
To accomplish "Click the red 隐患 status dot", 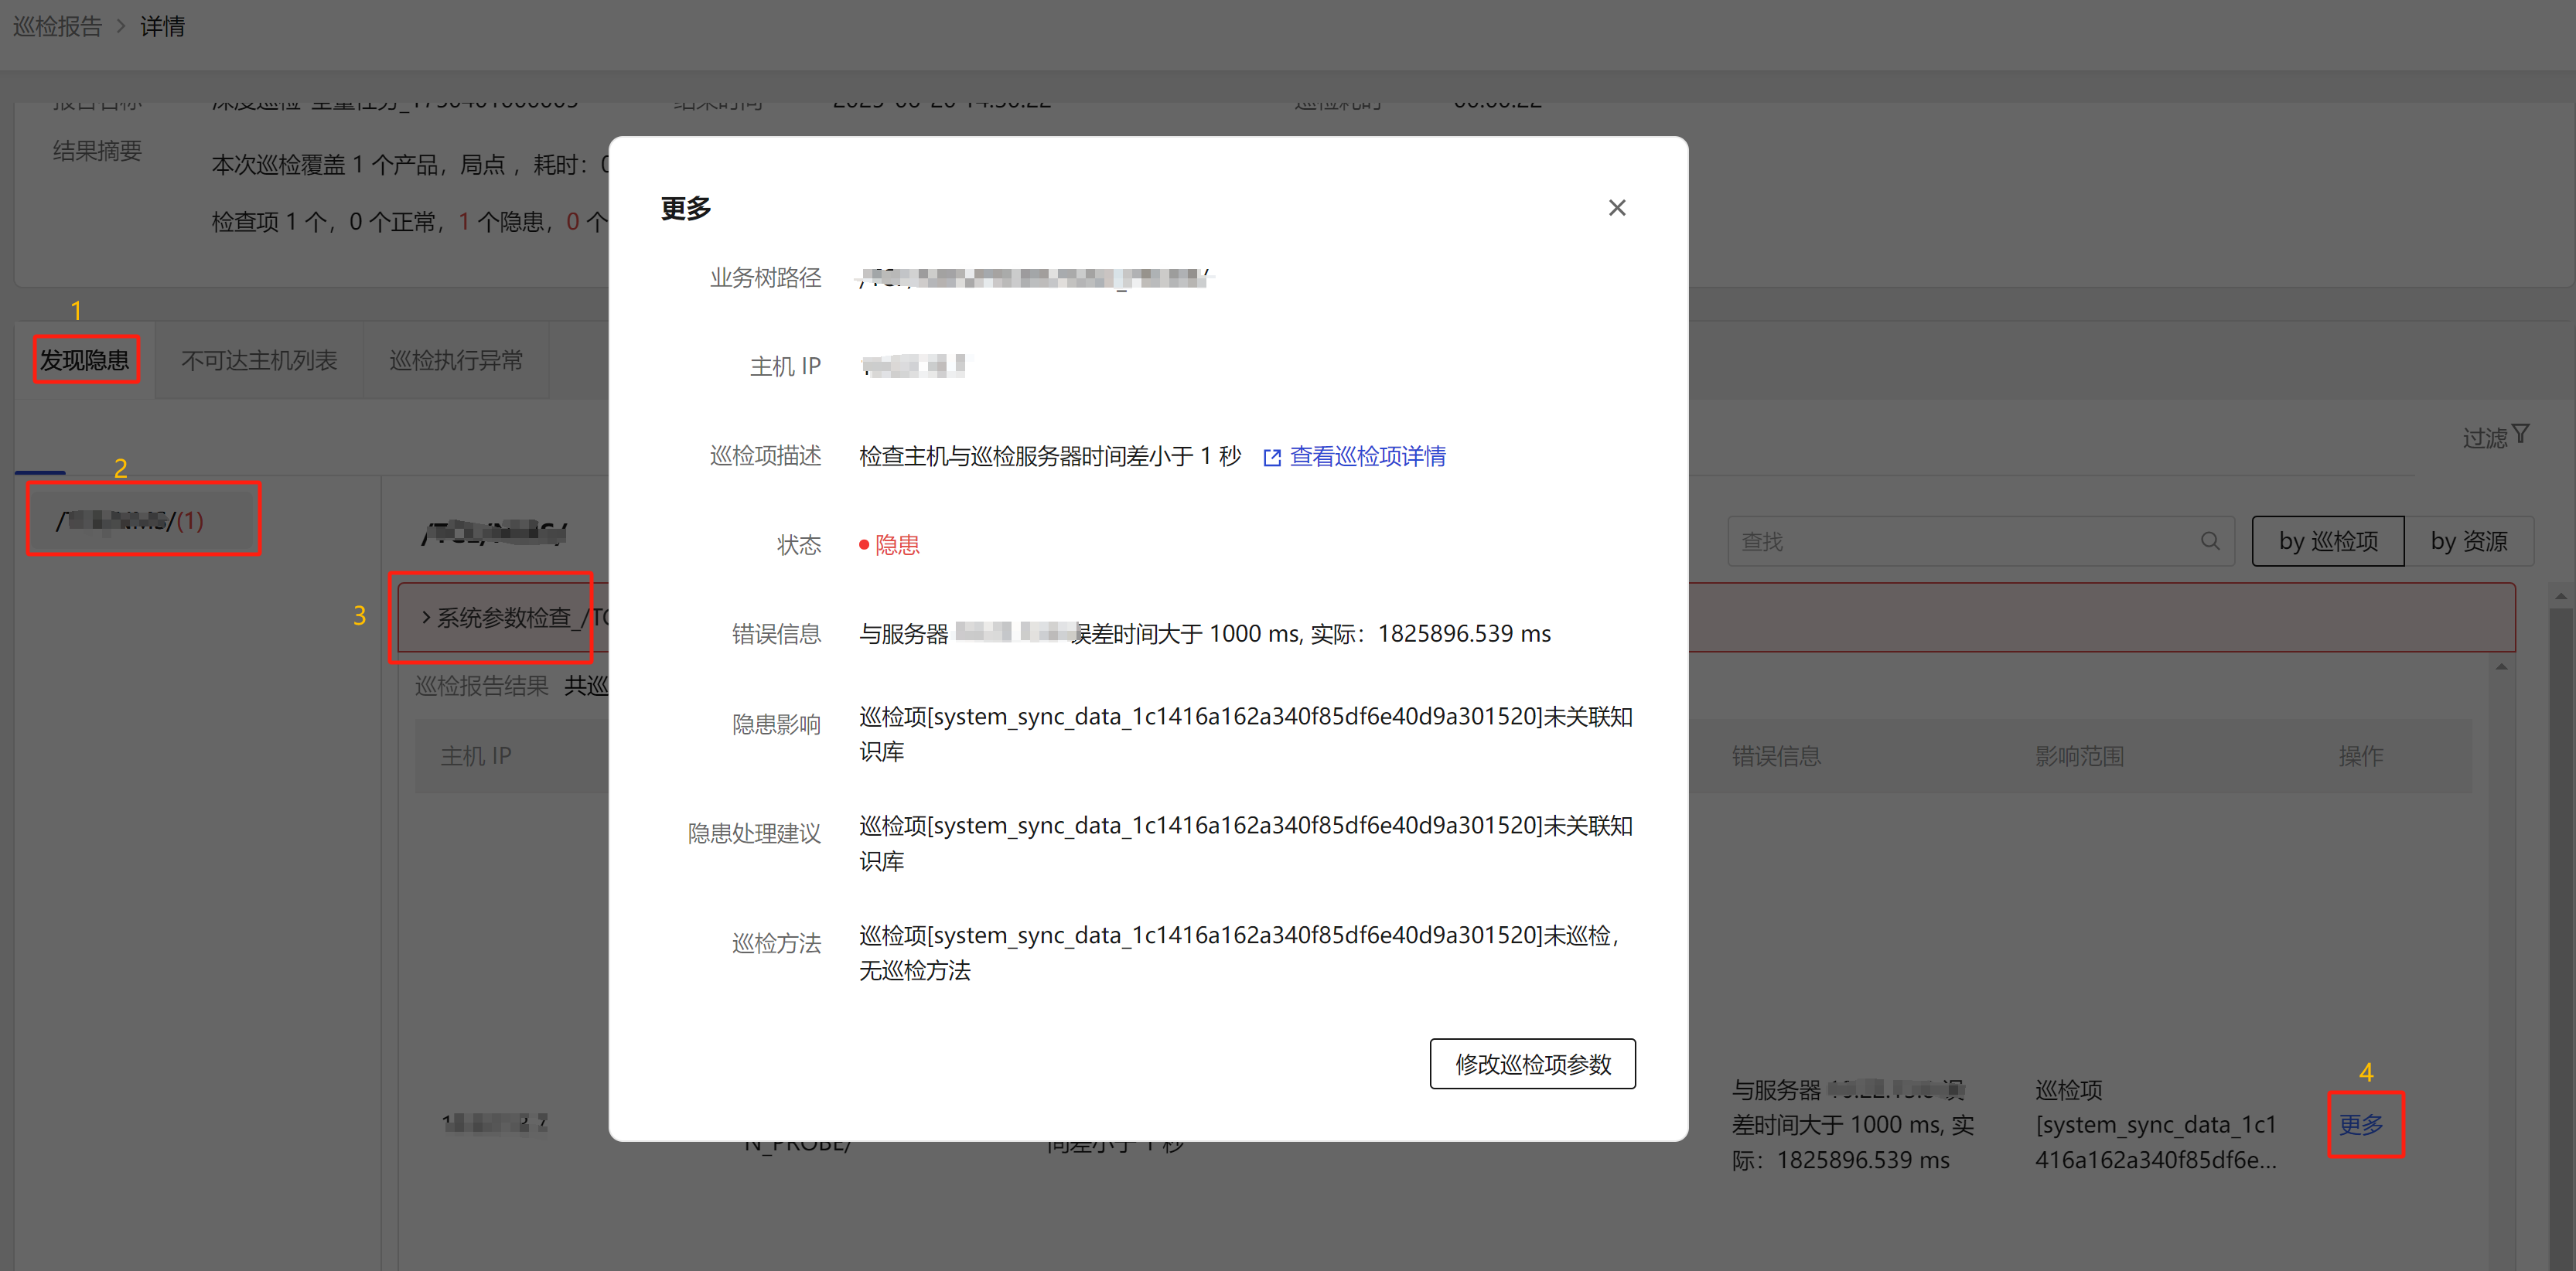I will pyautogui.click(x=863, y=545).
